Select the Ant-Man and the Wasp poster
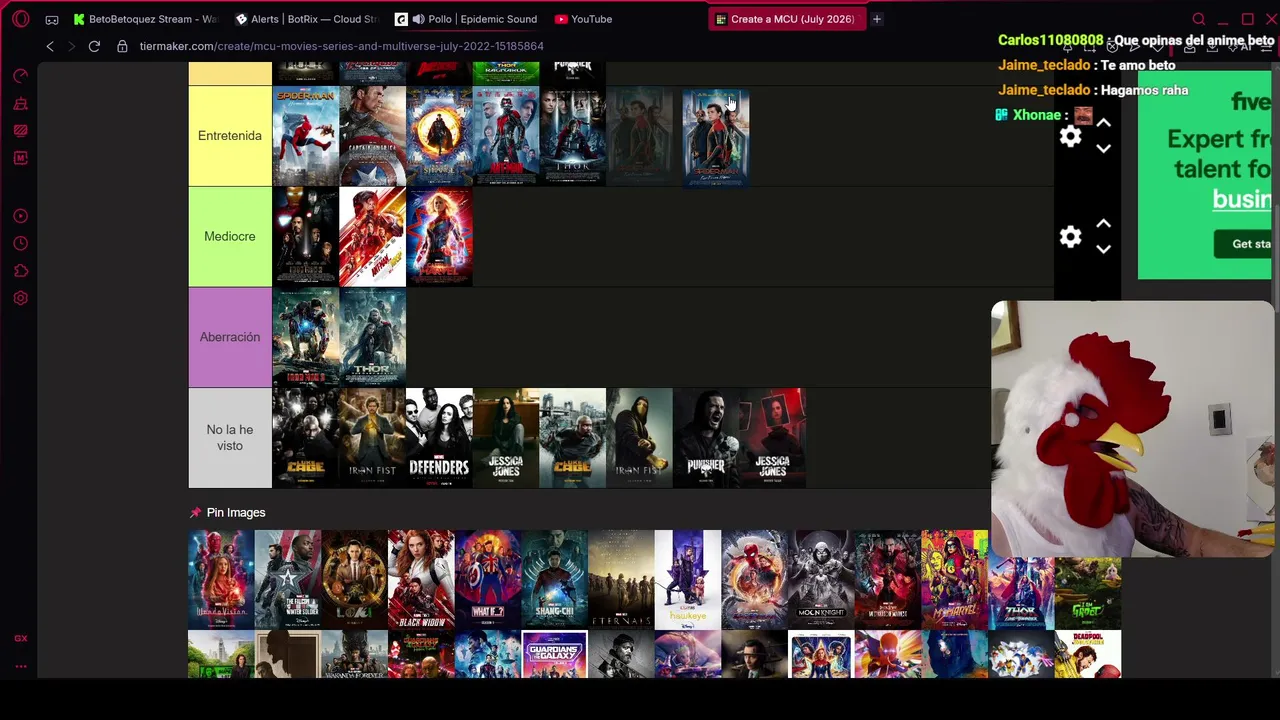Screen dimensions: 1280x720 373,237
